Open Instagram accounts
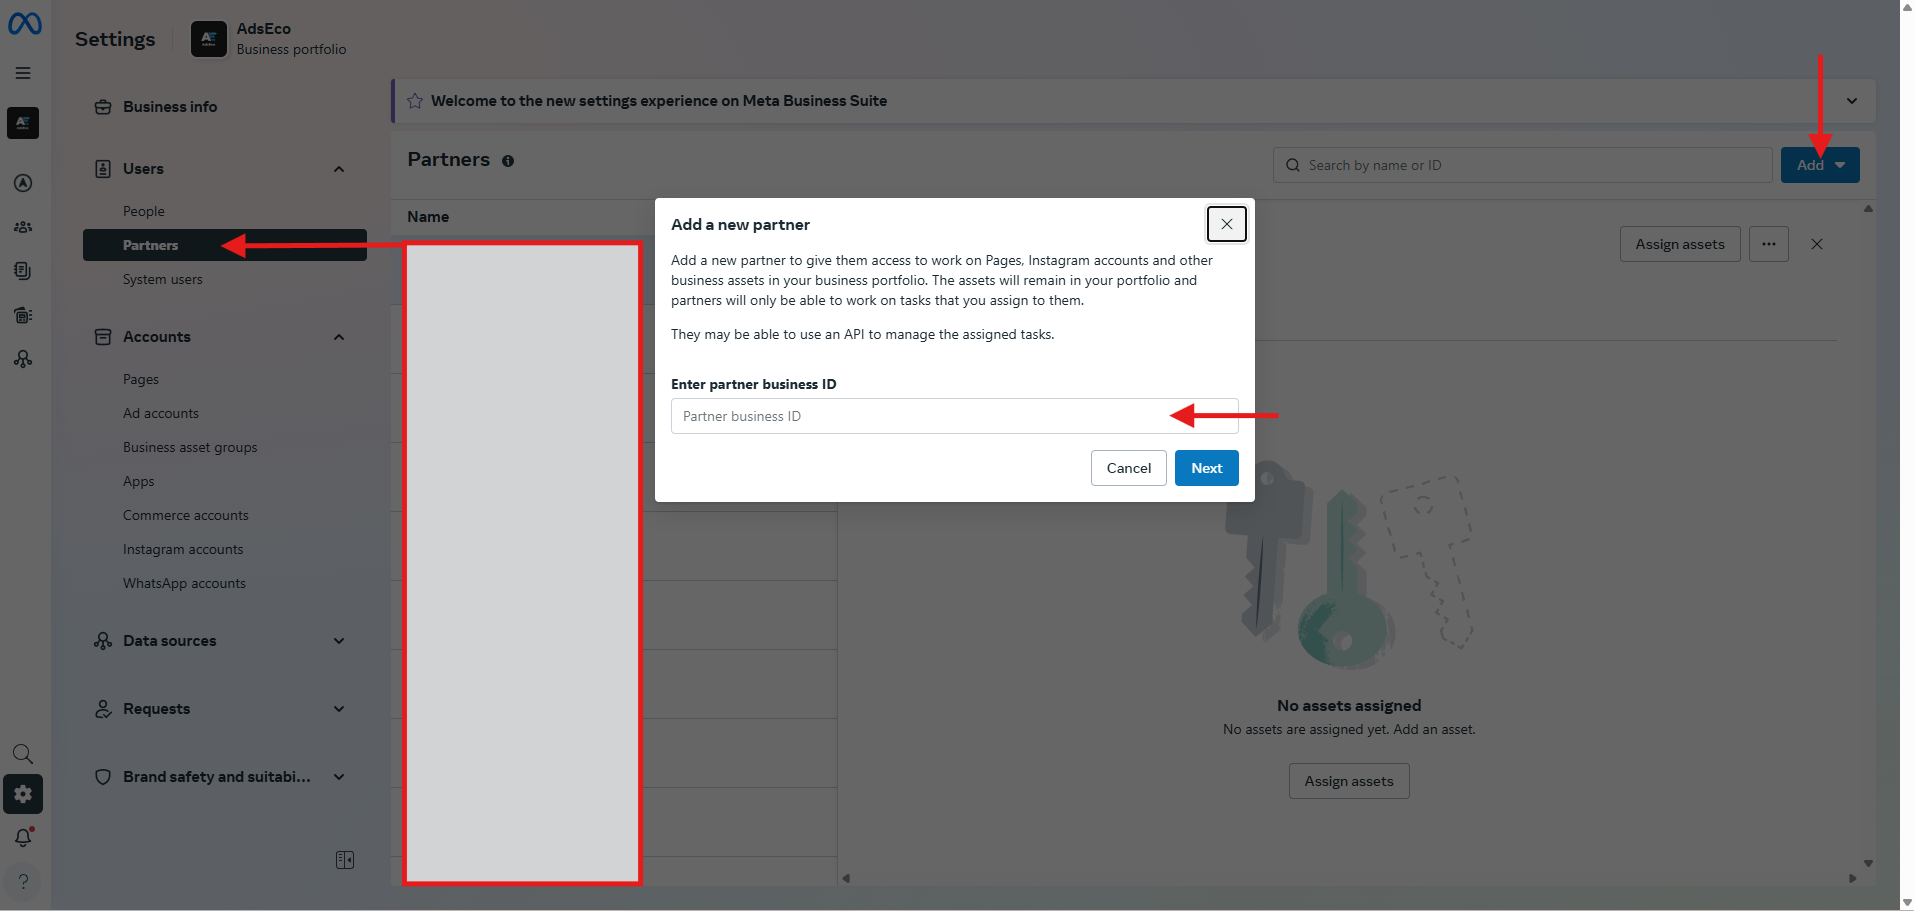 [x=183, y=549]
